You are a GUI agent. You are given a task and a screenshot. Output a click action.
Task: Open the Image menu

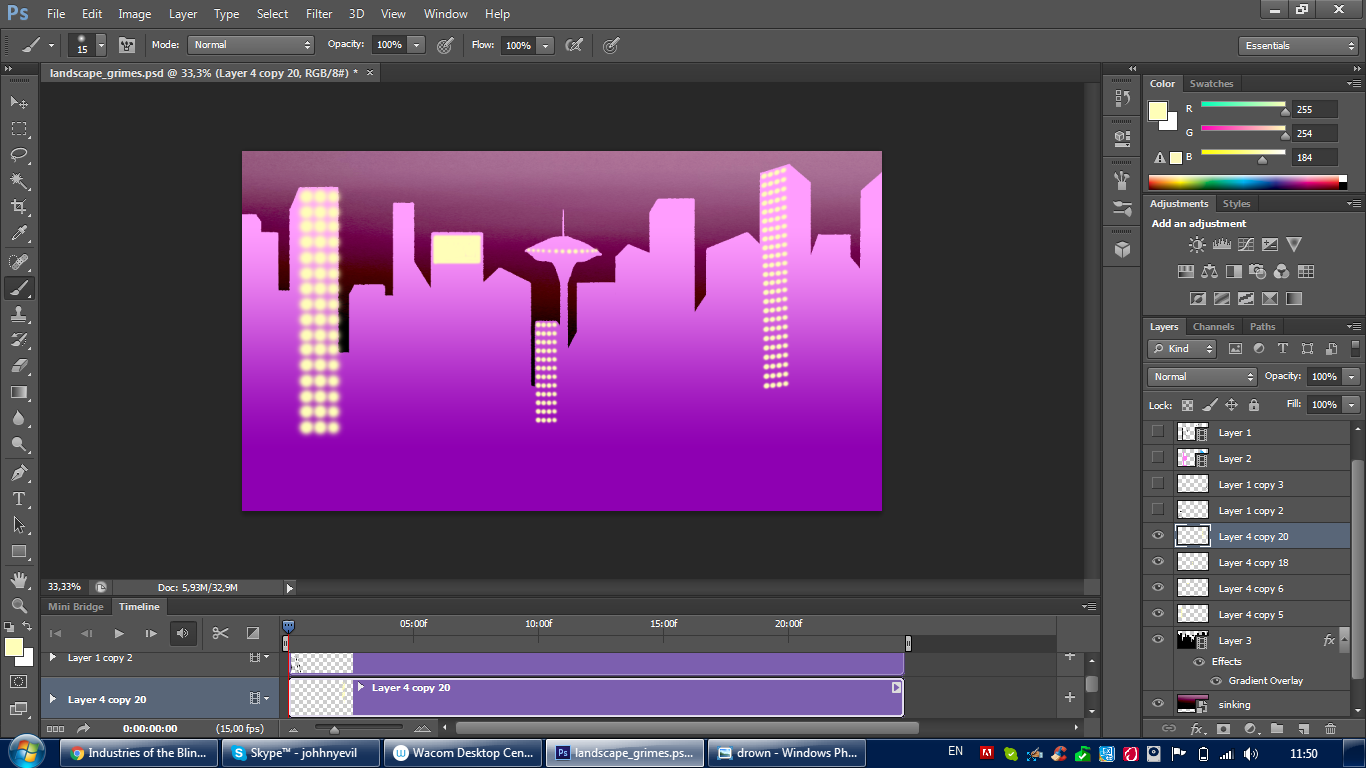pyautogui.click(x=135, y=14)
